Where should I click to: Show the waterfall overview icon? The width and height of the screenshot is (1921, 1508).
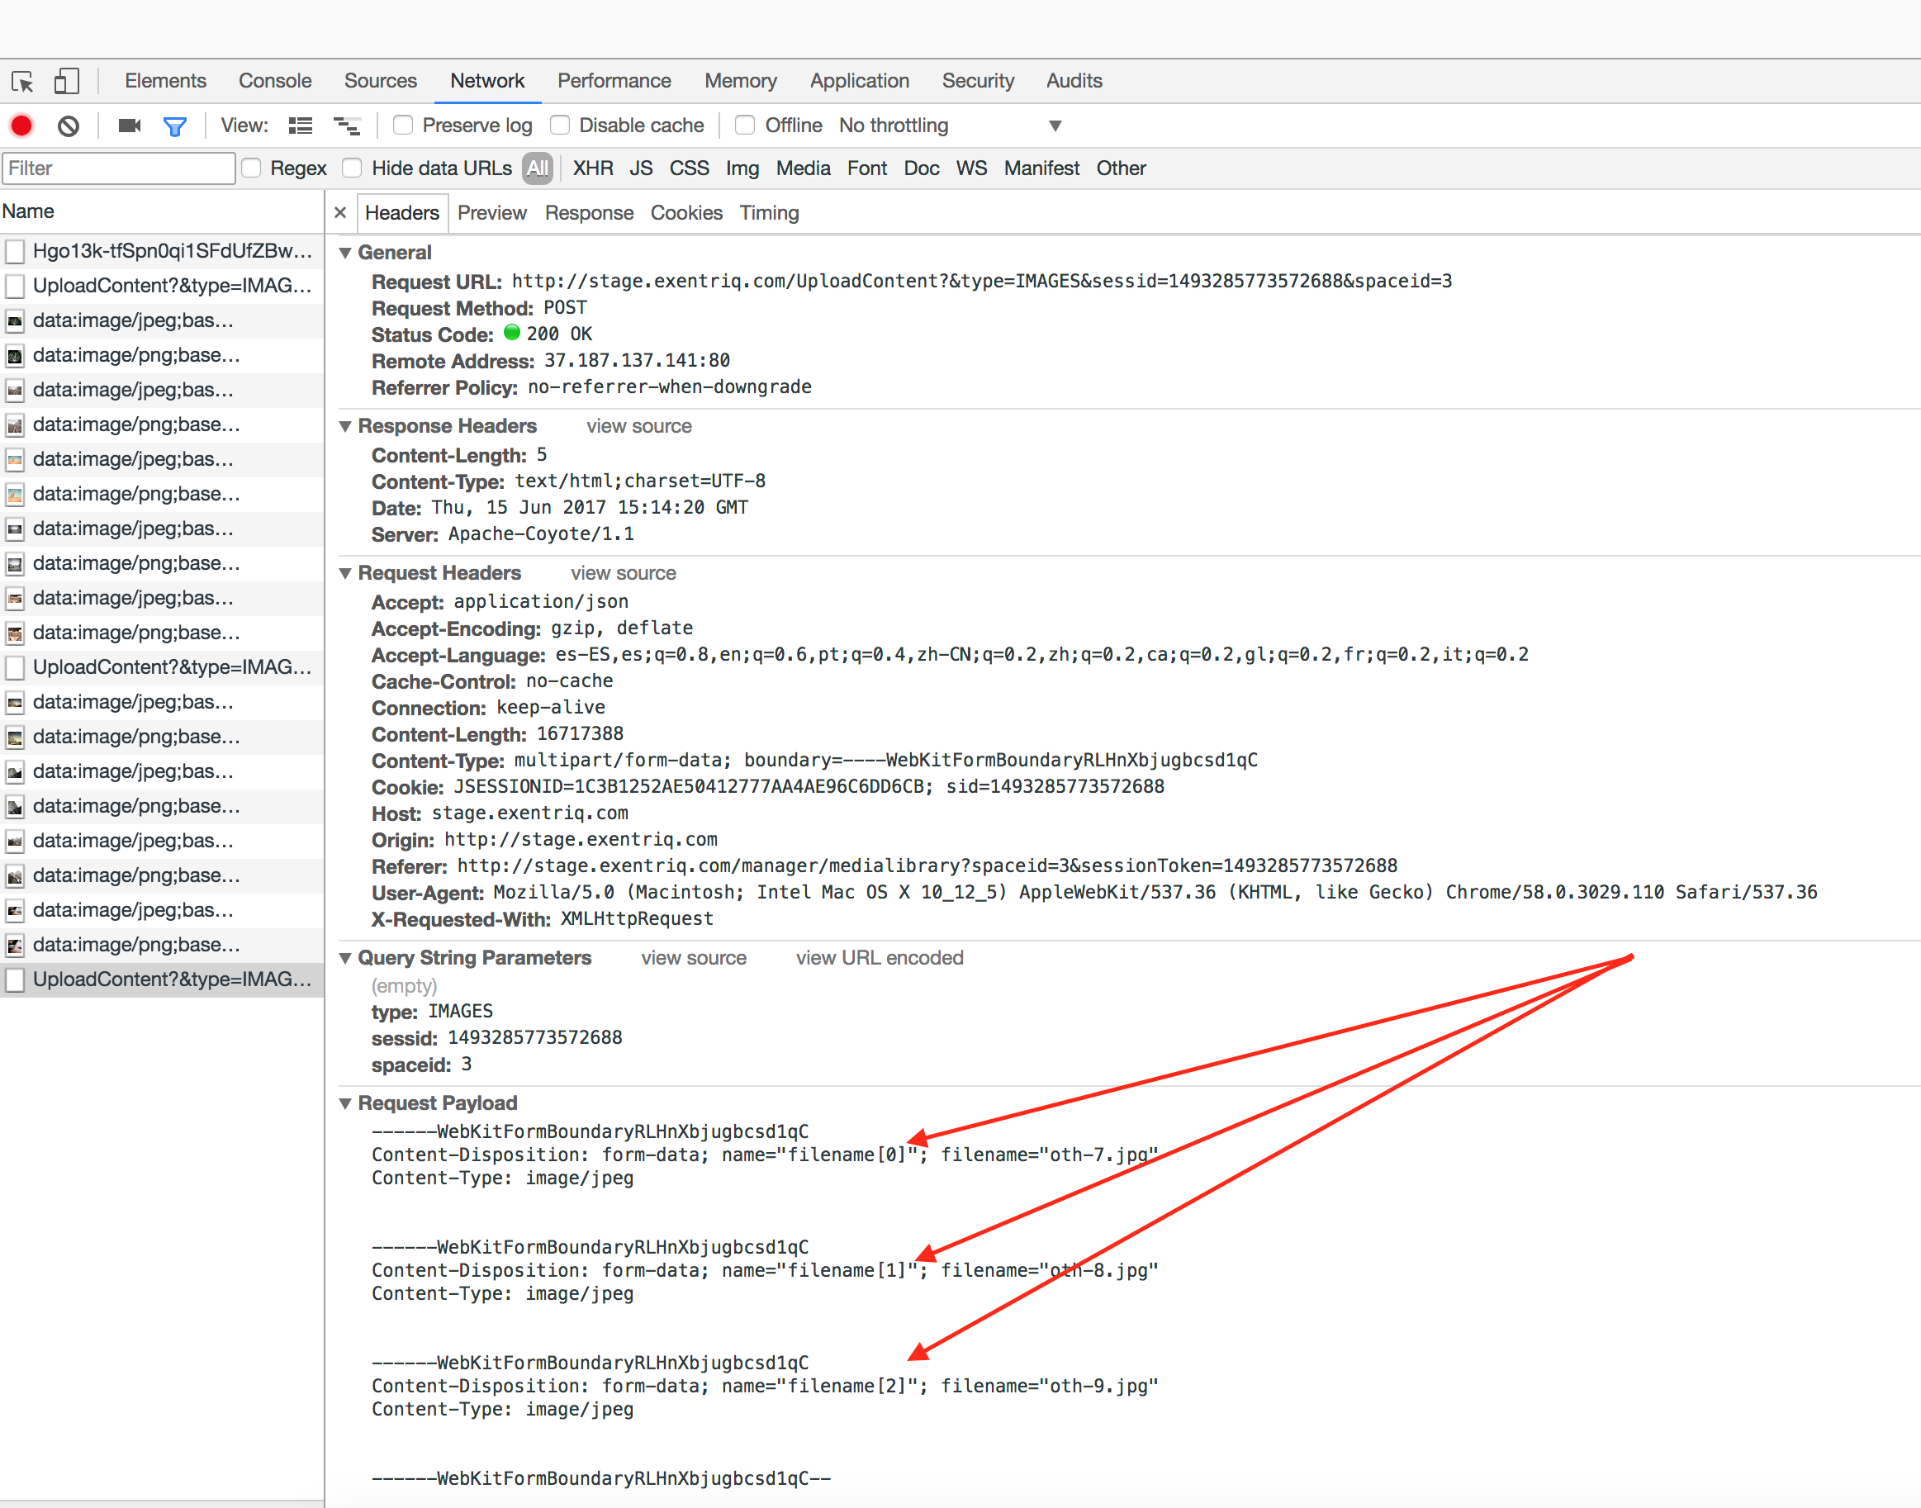click(x=346, y=126)
